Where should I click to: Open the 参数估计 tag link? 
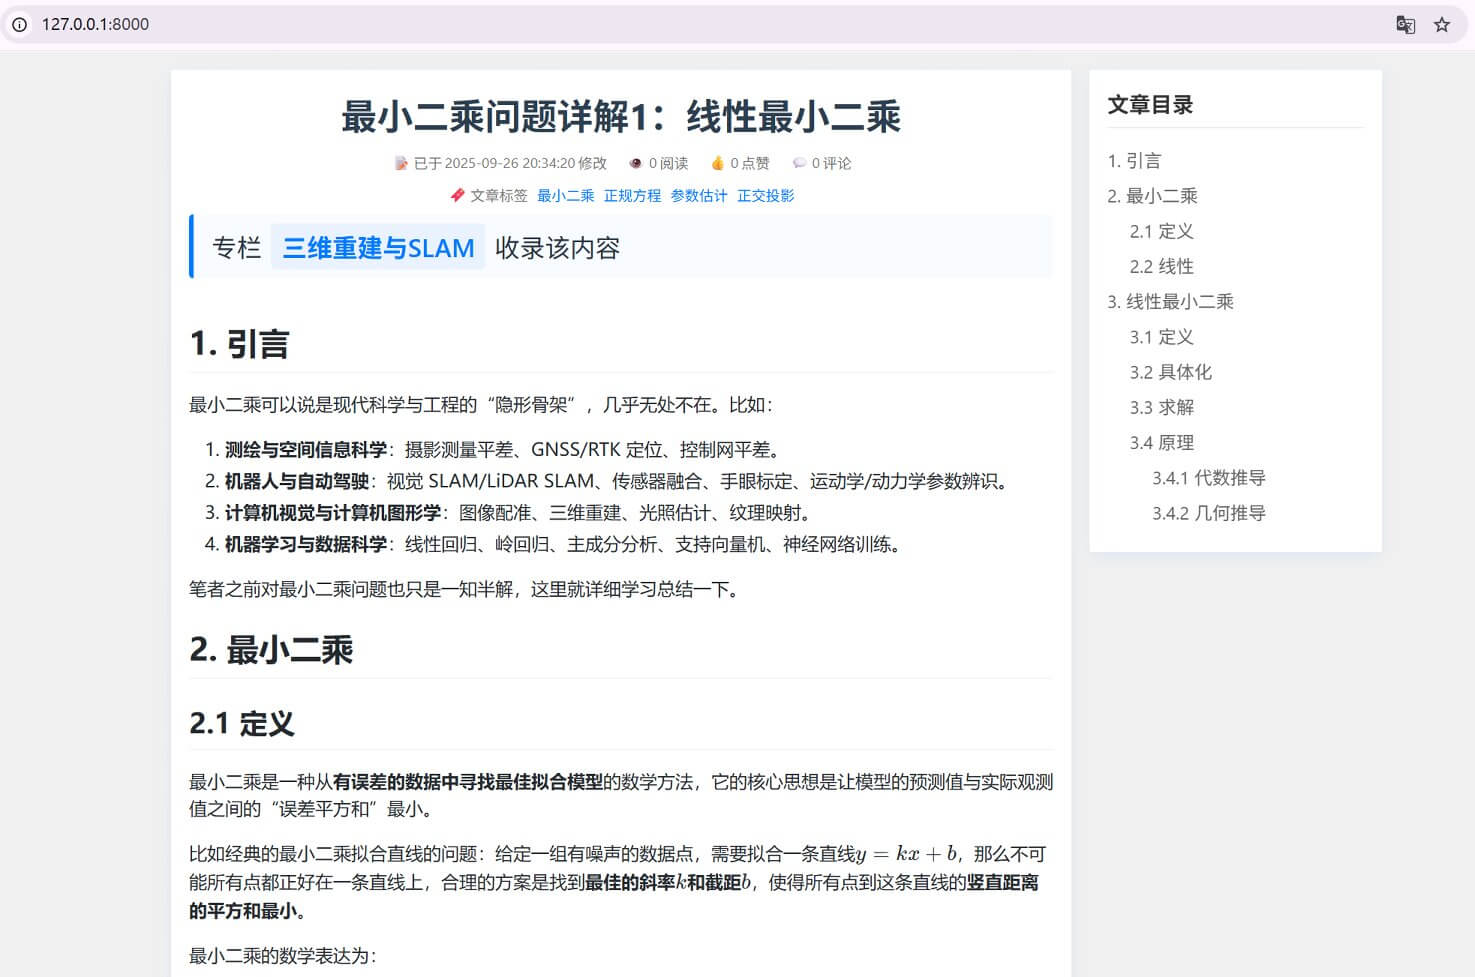tap(699, 195)
